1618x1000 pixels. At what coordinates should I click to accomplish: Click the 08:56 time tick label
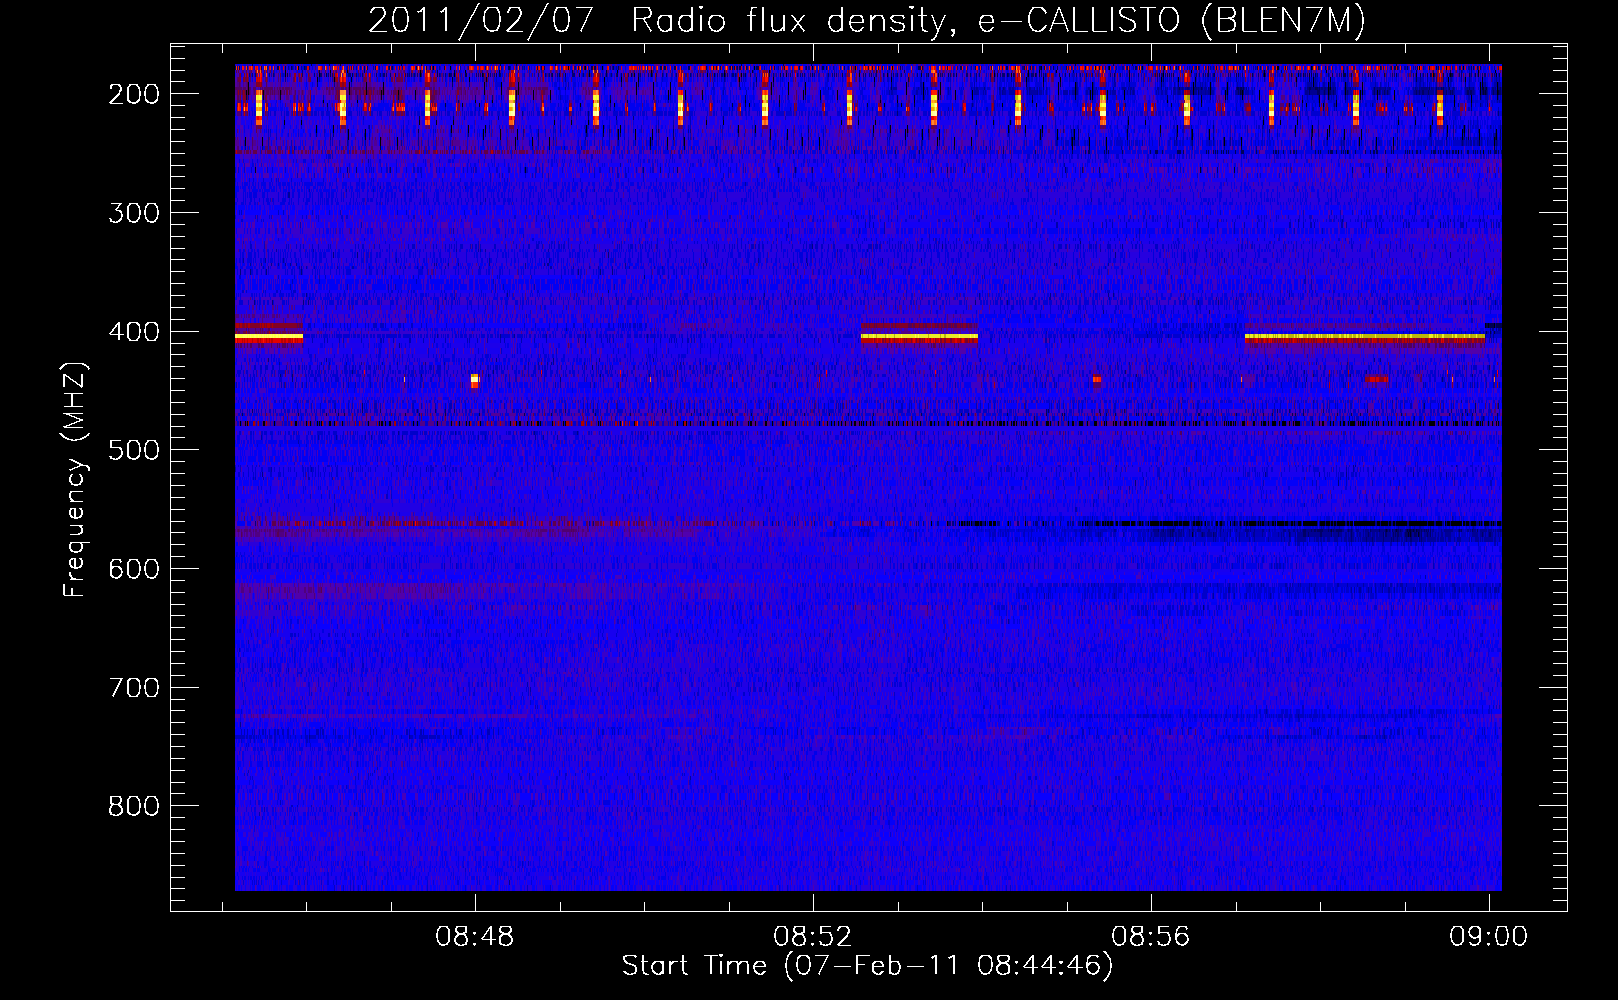click(1151, 937)
